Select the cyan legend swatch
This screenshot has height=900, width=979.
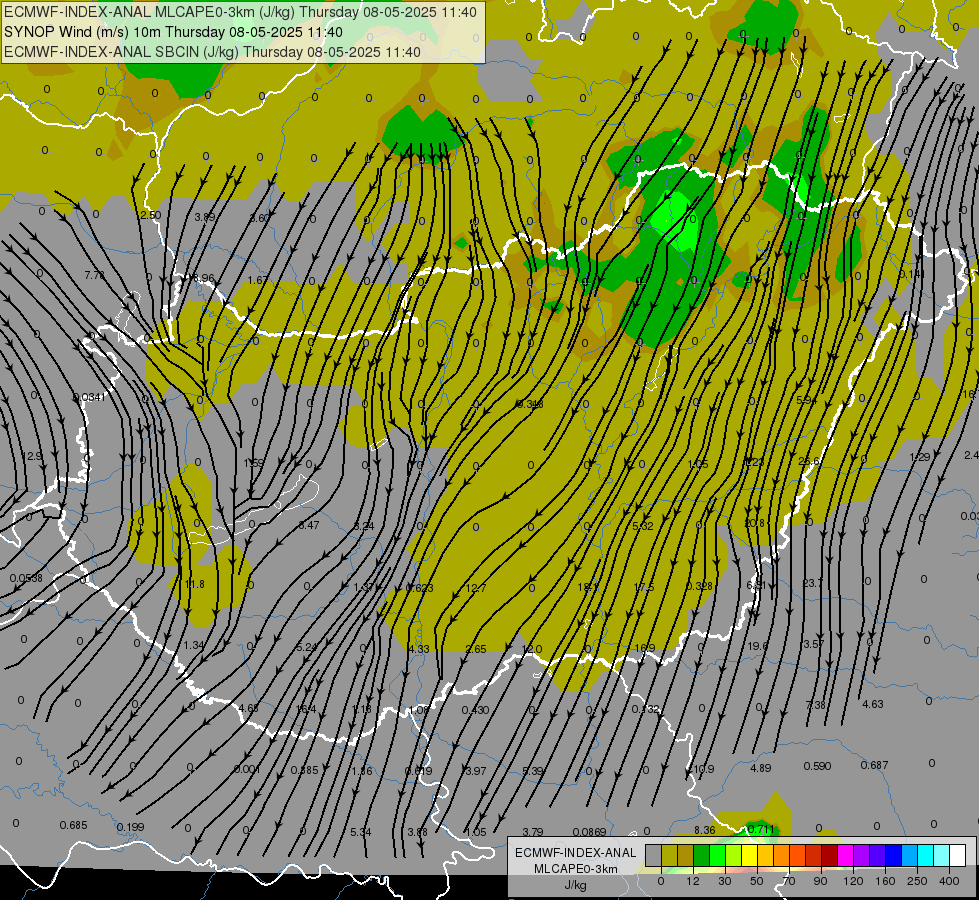click(925, 855)
